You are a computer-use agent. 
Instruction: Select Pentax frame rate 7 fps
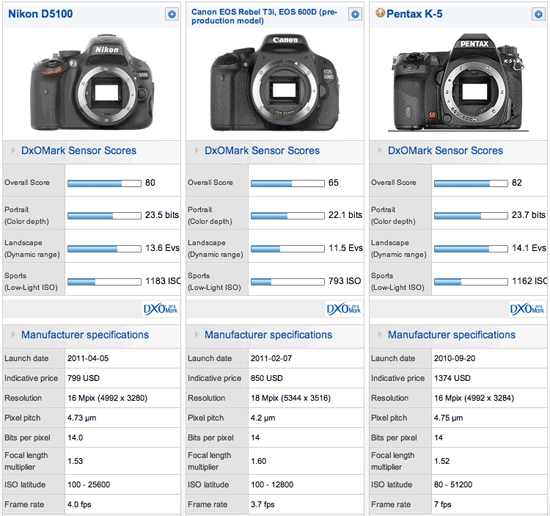point(443,504)
